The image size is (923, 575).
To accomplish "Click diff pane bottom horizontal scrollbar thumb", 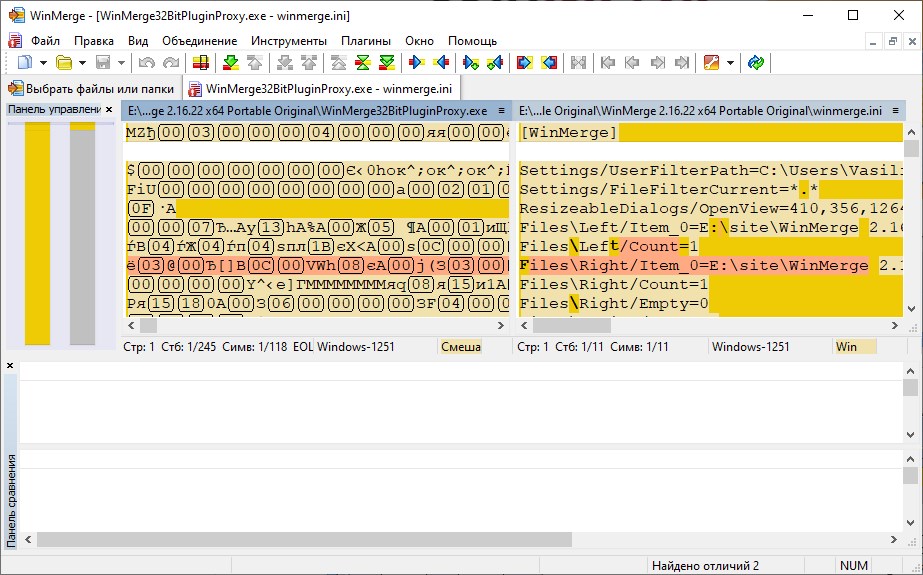I will click(x=304, y=539).
